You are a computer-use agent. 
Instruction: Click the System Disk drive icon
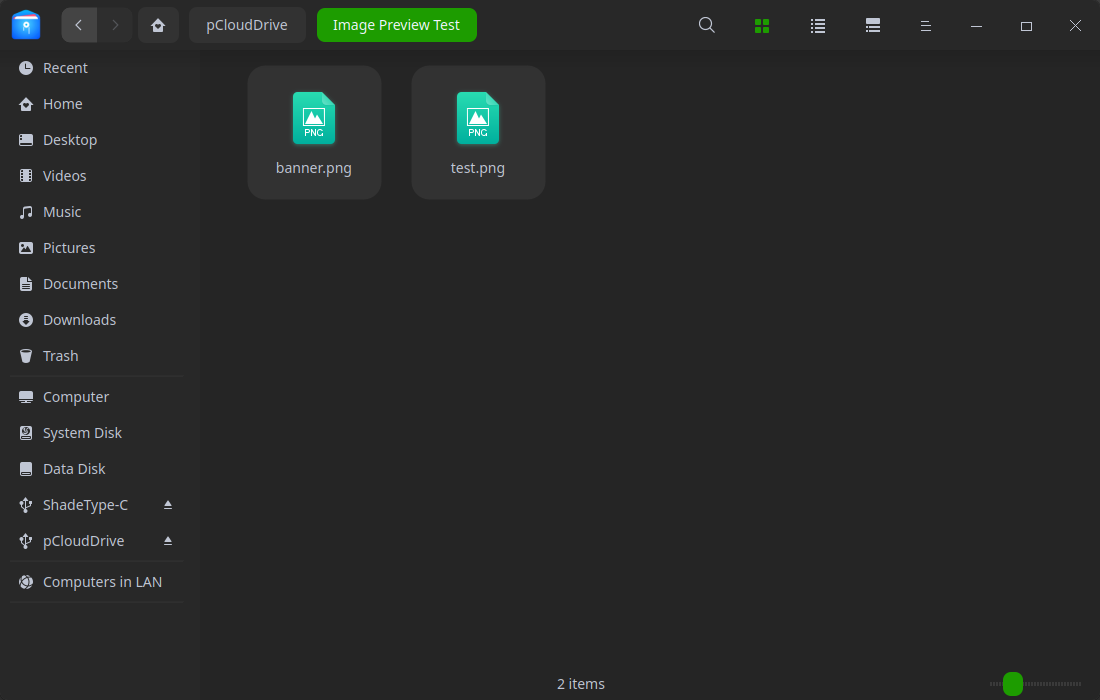pyautogui.click(x=26, y=433)
